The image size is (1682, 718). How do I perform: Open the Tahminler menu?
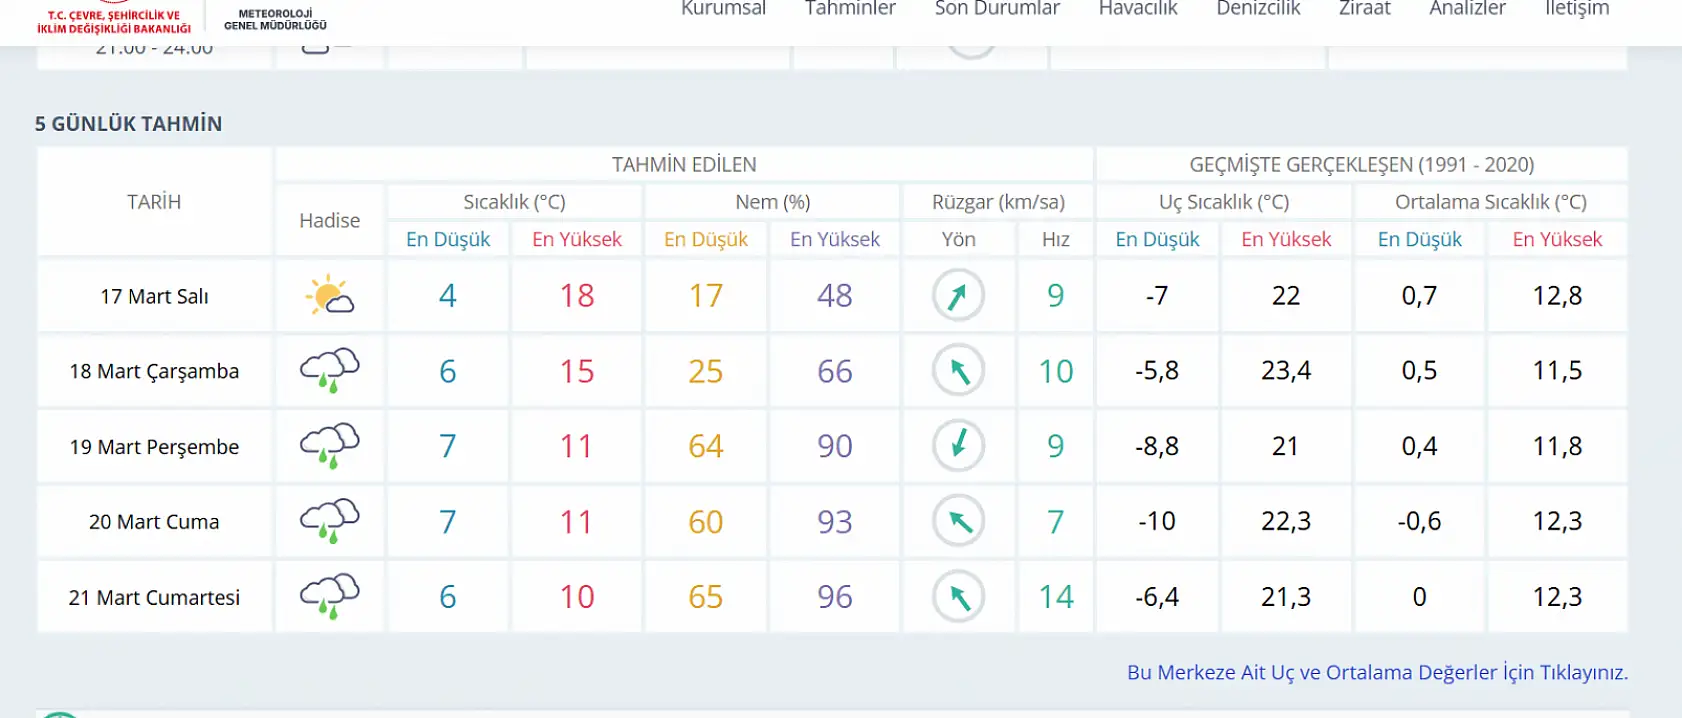[x=850, y=9]
